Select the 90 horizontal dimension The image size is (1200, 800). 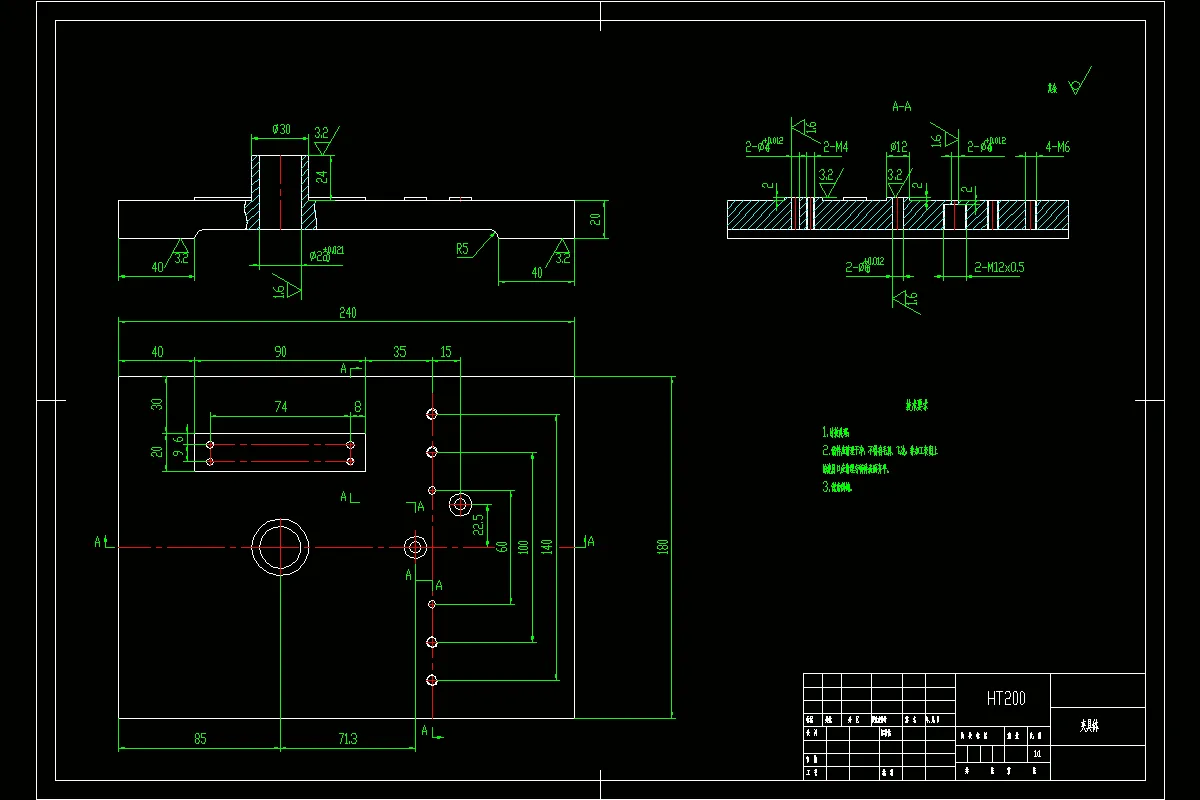coord(280,351)
